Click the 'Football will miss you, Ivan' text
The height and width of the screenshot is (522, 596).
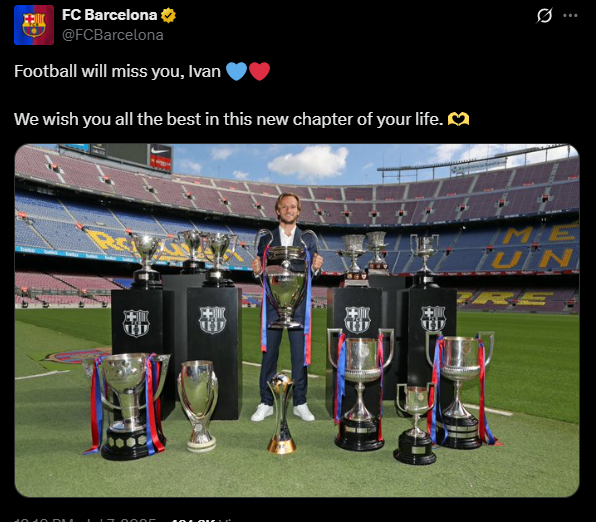point(117,71)
